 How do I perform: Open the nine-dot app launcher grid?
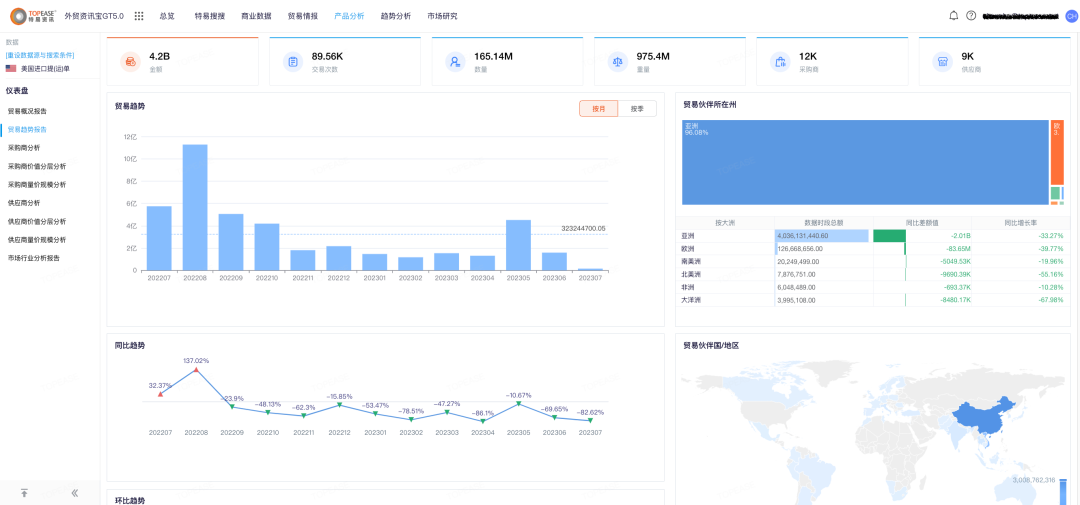(139, 16)
